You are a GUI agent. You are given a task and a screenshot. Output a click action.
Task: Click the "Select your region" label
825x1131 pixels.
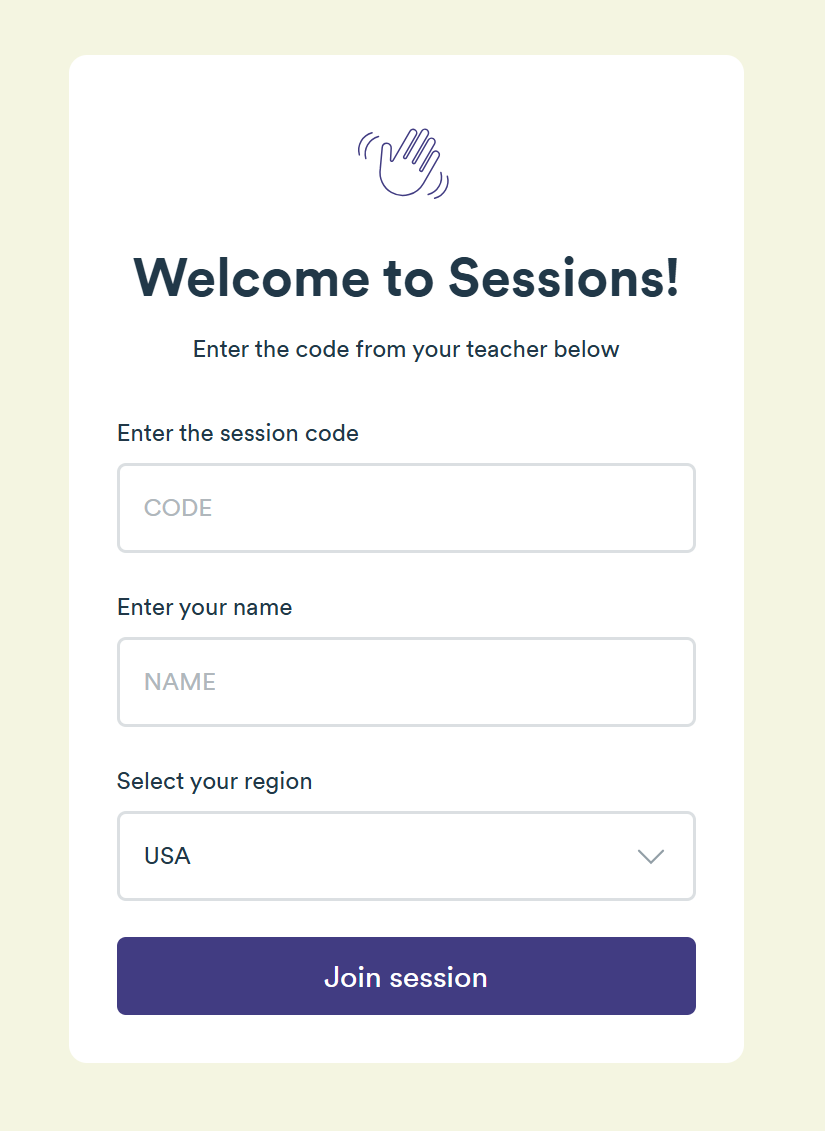tap(215, 781)
